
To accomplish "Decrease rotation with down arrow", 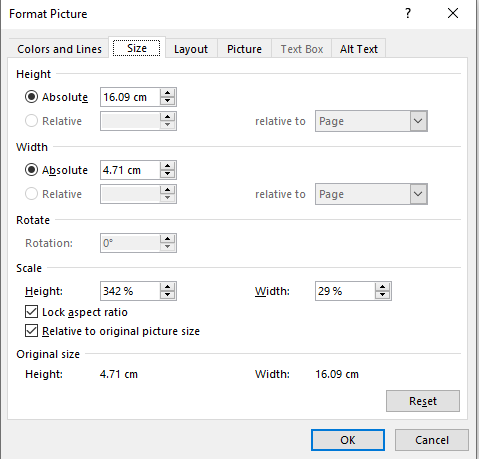I will [x=167, y=247].
